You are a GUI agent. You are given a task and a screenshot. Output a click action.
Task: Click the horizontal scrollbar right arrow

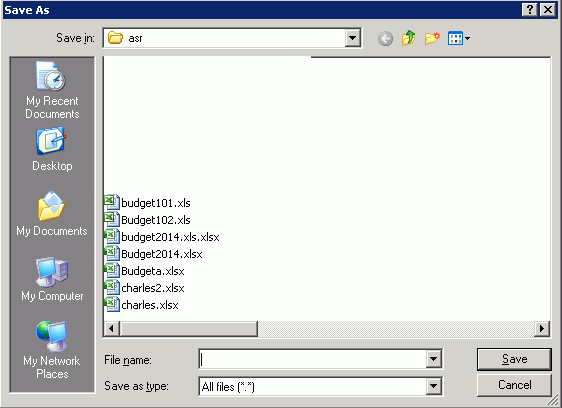[542, 328]
